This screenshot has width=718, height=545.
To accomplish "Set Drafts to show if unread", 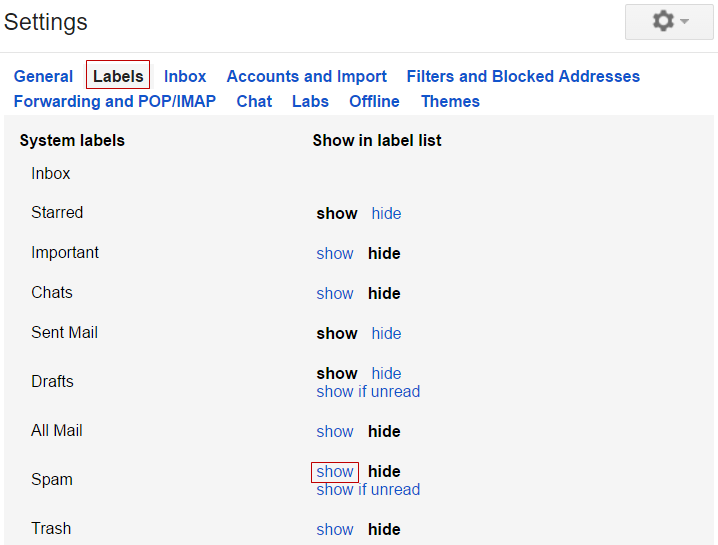I will click(x=368, y=391).
